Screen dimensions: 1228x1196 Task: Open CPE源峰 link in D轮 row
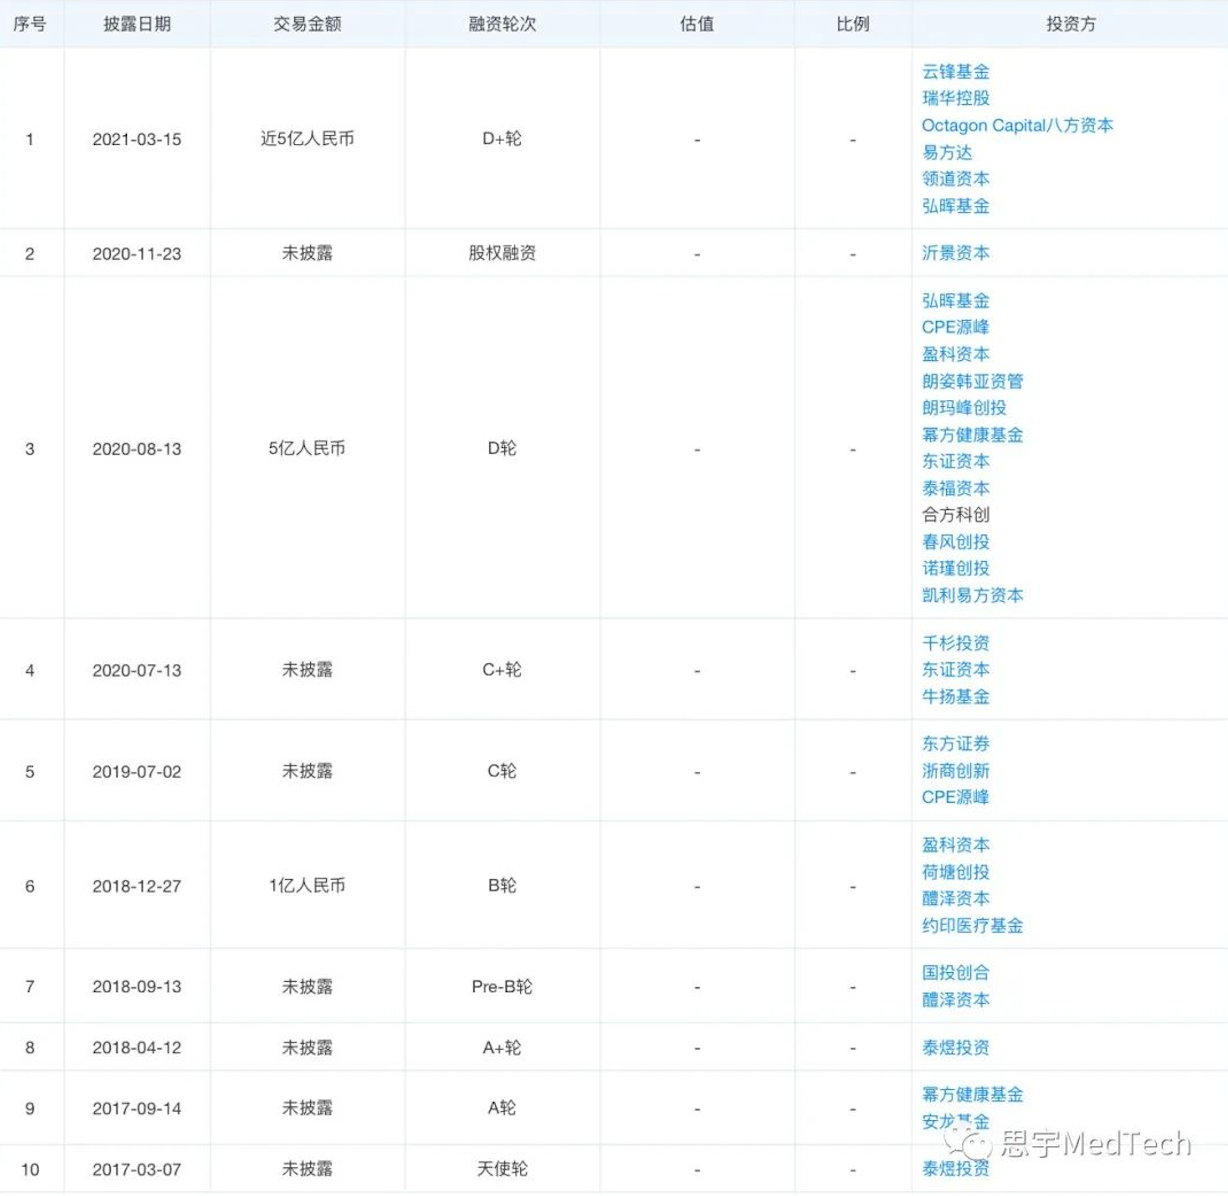point(955,327)
